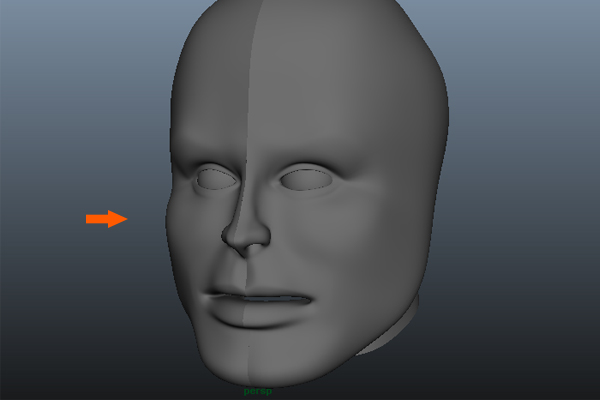
Task: Select the 3D head model
Action: [x=307, y=193]
